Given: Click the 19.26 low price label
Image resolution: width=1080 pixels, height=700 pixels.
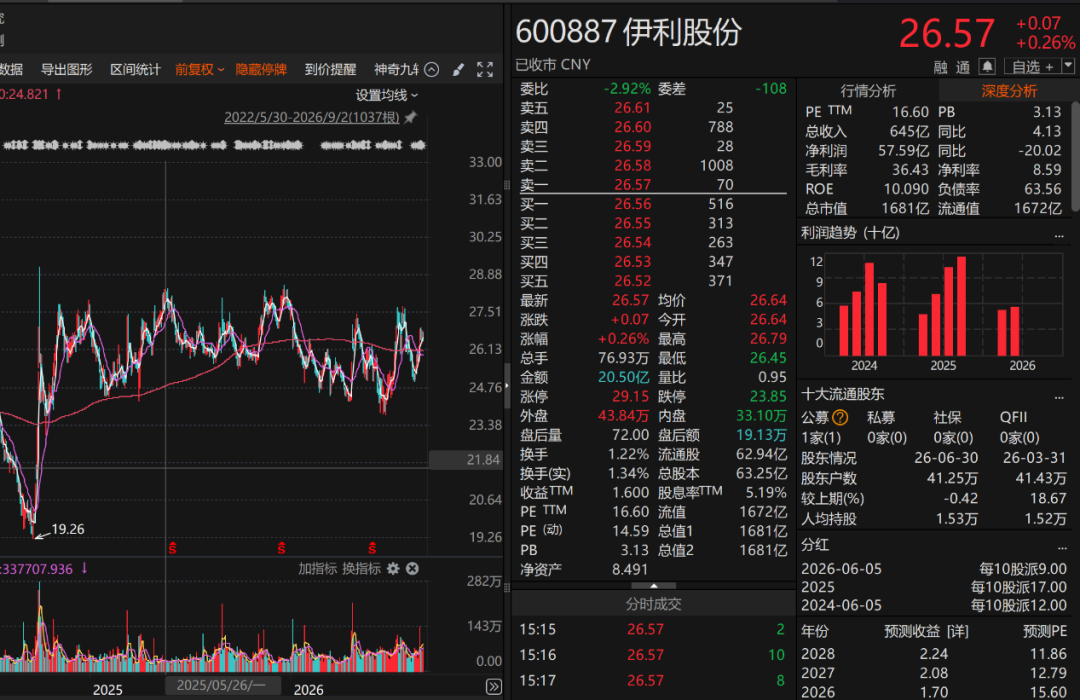Looking at the screenshot, I should click(68, 530).
